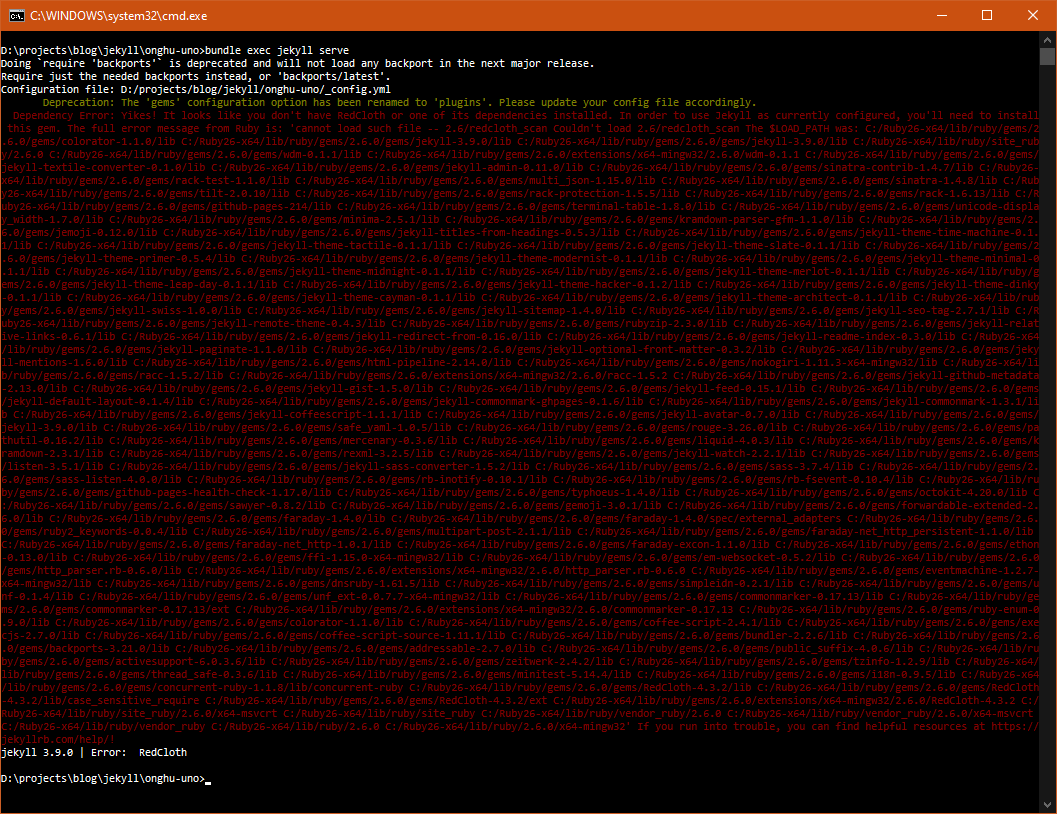Image resolution: width=1057 pixels, height=814 pixels.
Task: Click the 'plugins' word in deprecation notice
Action: pos(461,102)
